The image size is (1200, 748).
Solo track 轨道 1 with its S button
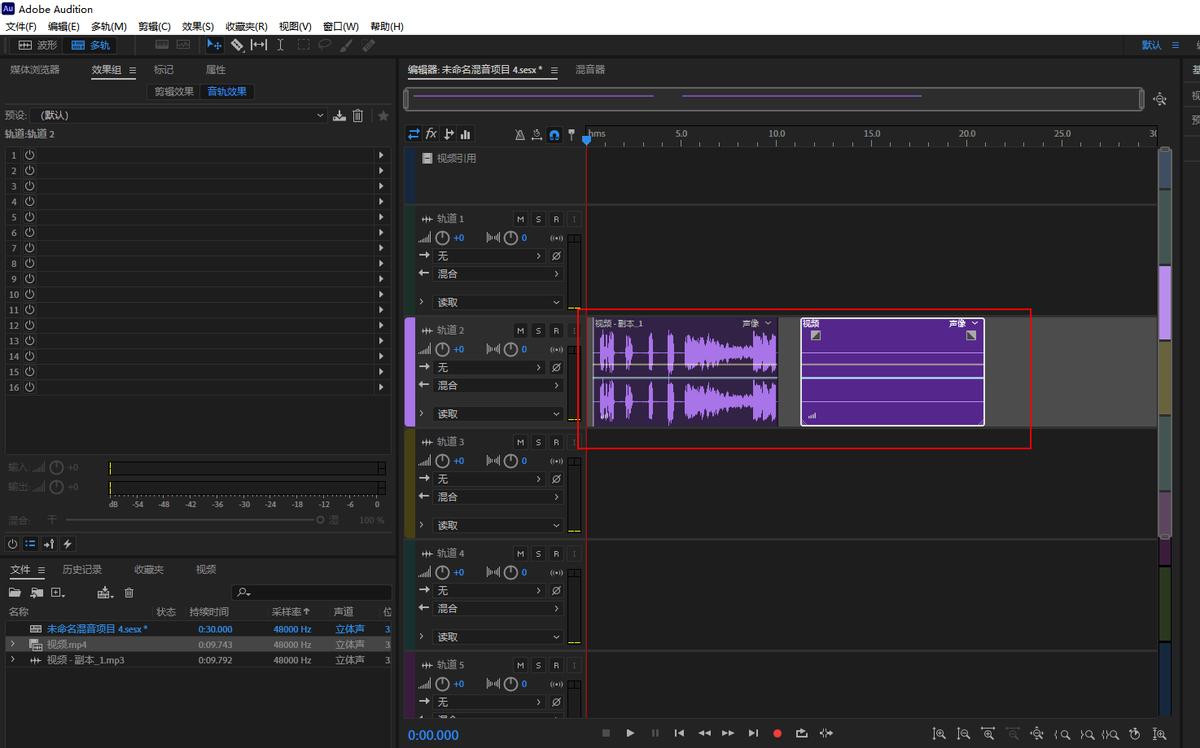pos(538,218)
